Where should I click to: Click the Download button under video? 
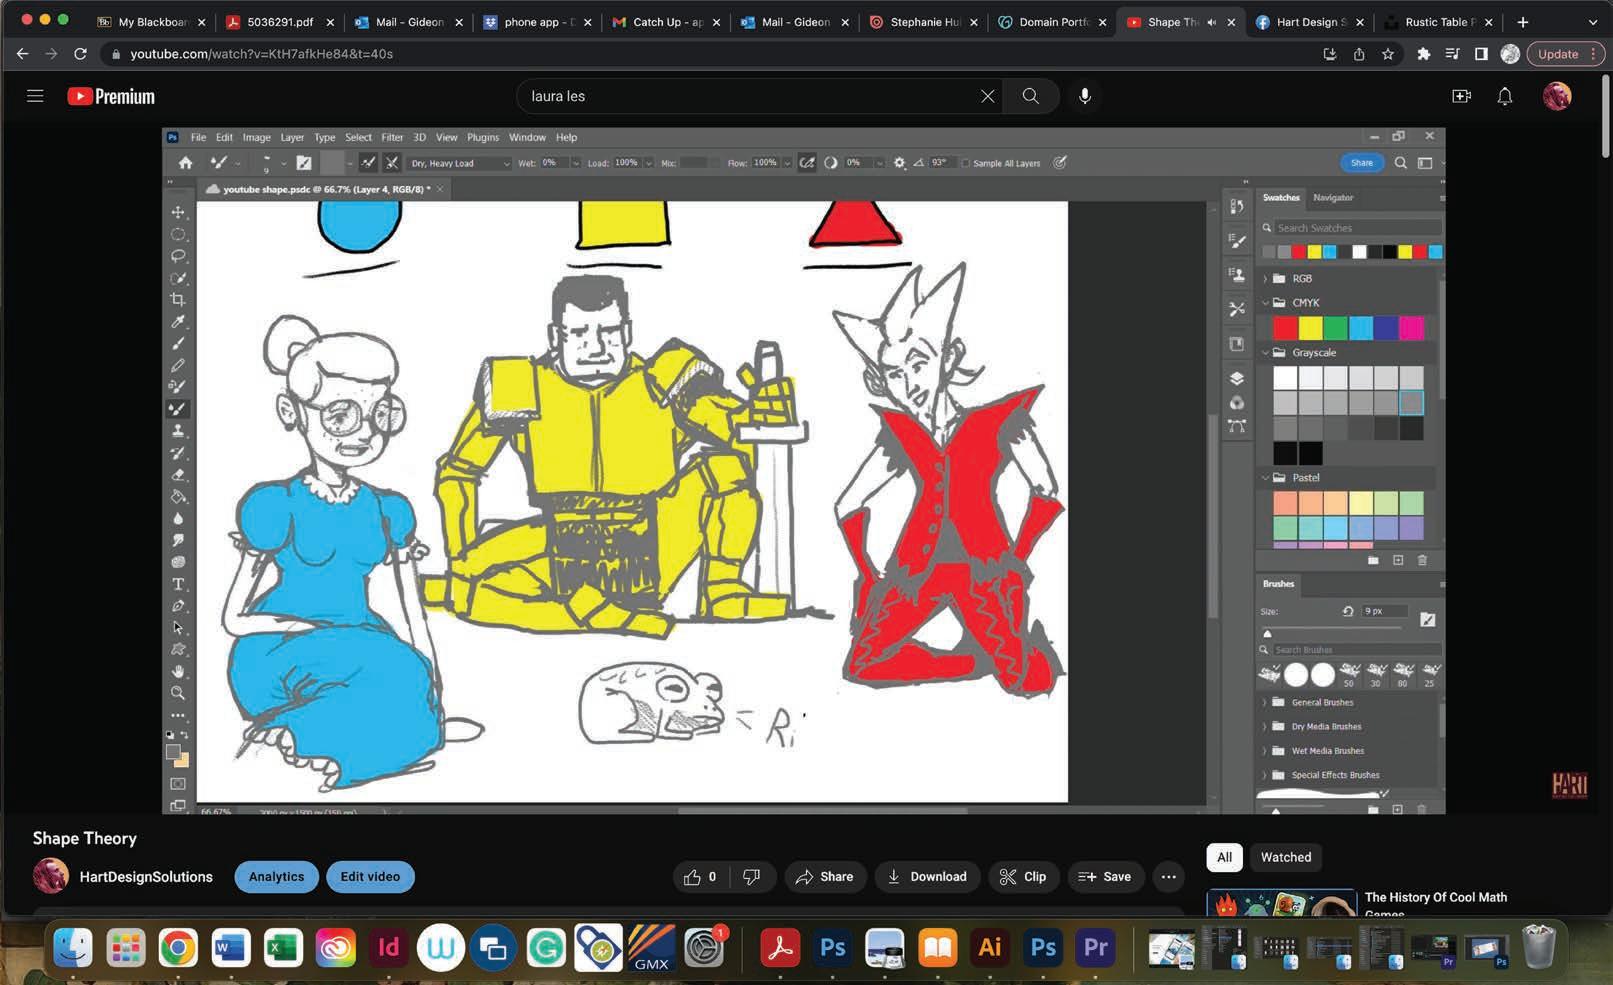927,877
